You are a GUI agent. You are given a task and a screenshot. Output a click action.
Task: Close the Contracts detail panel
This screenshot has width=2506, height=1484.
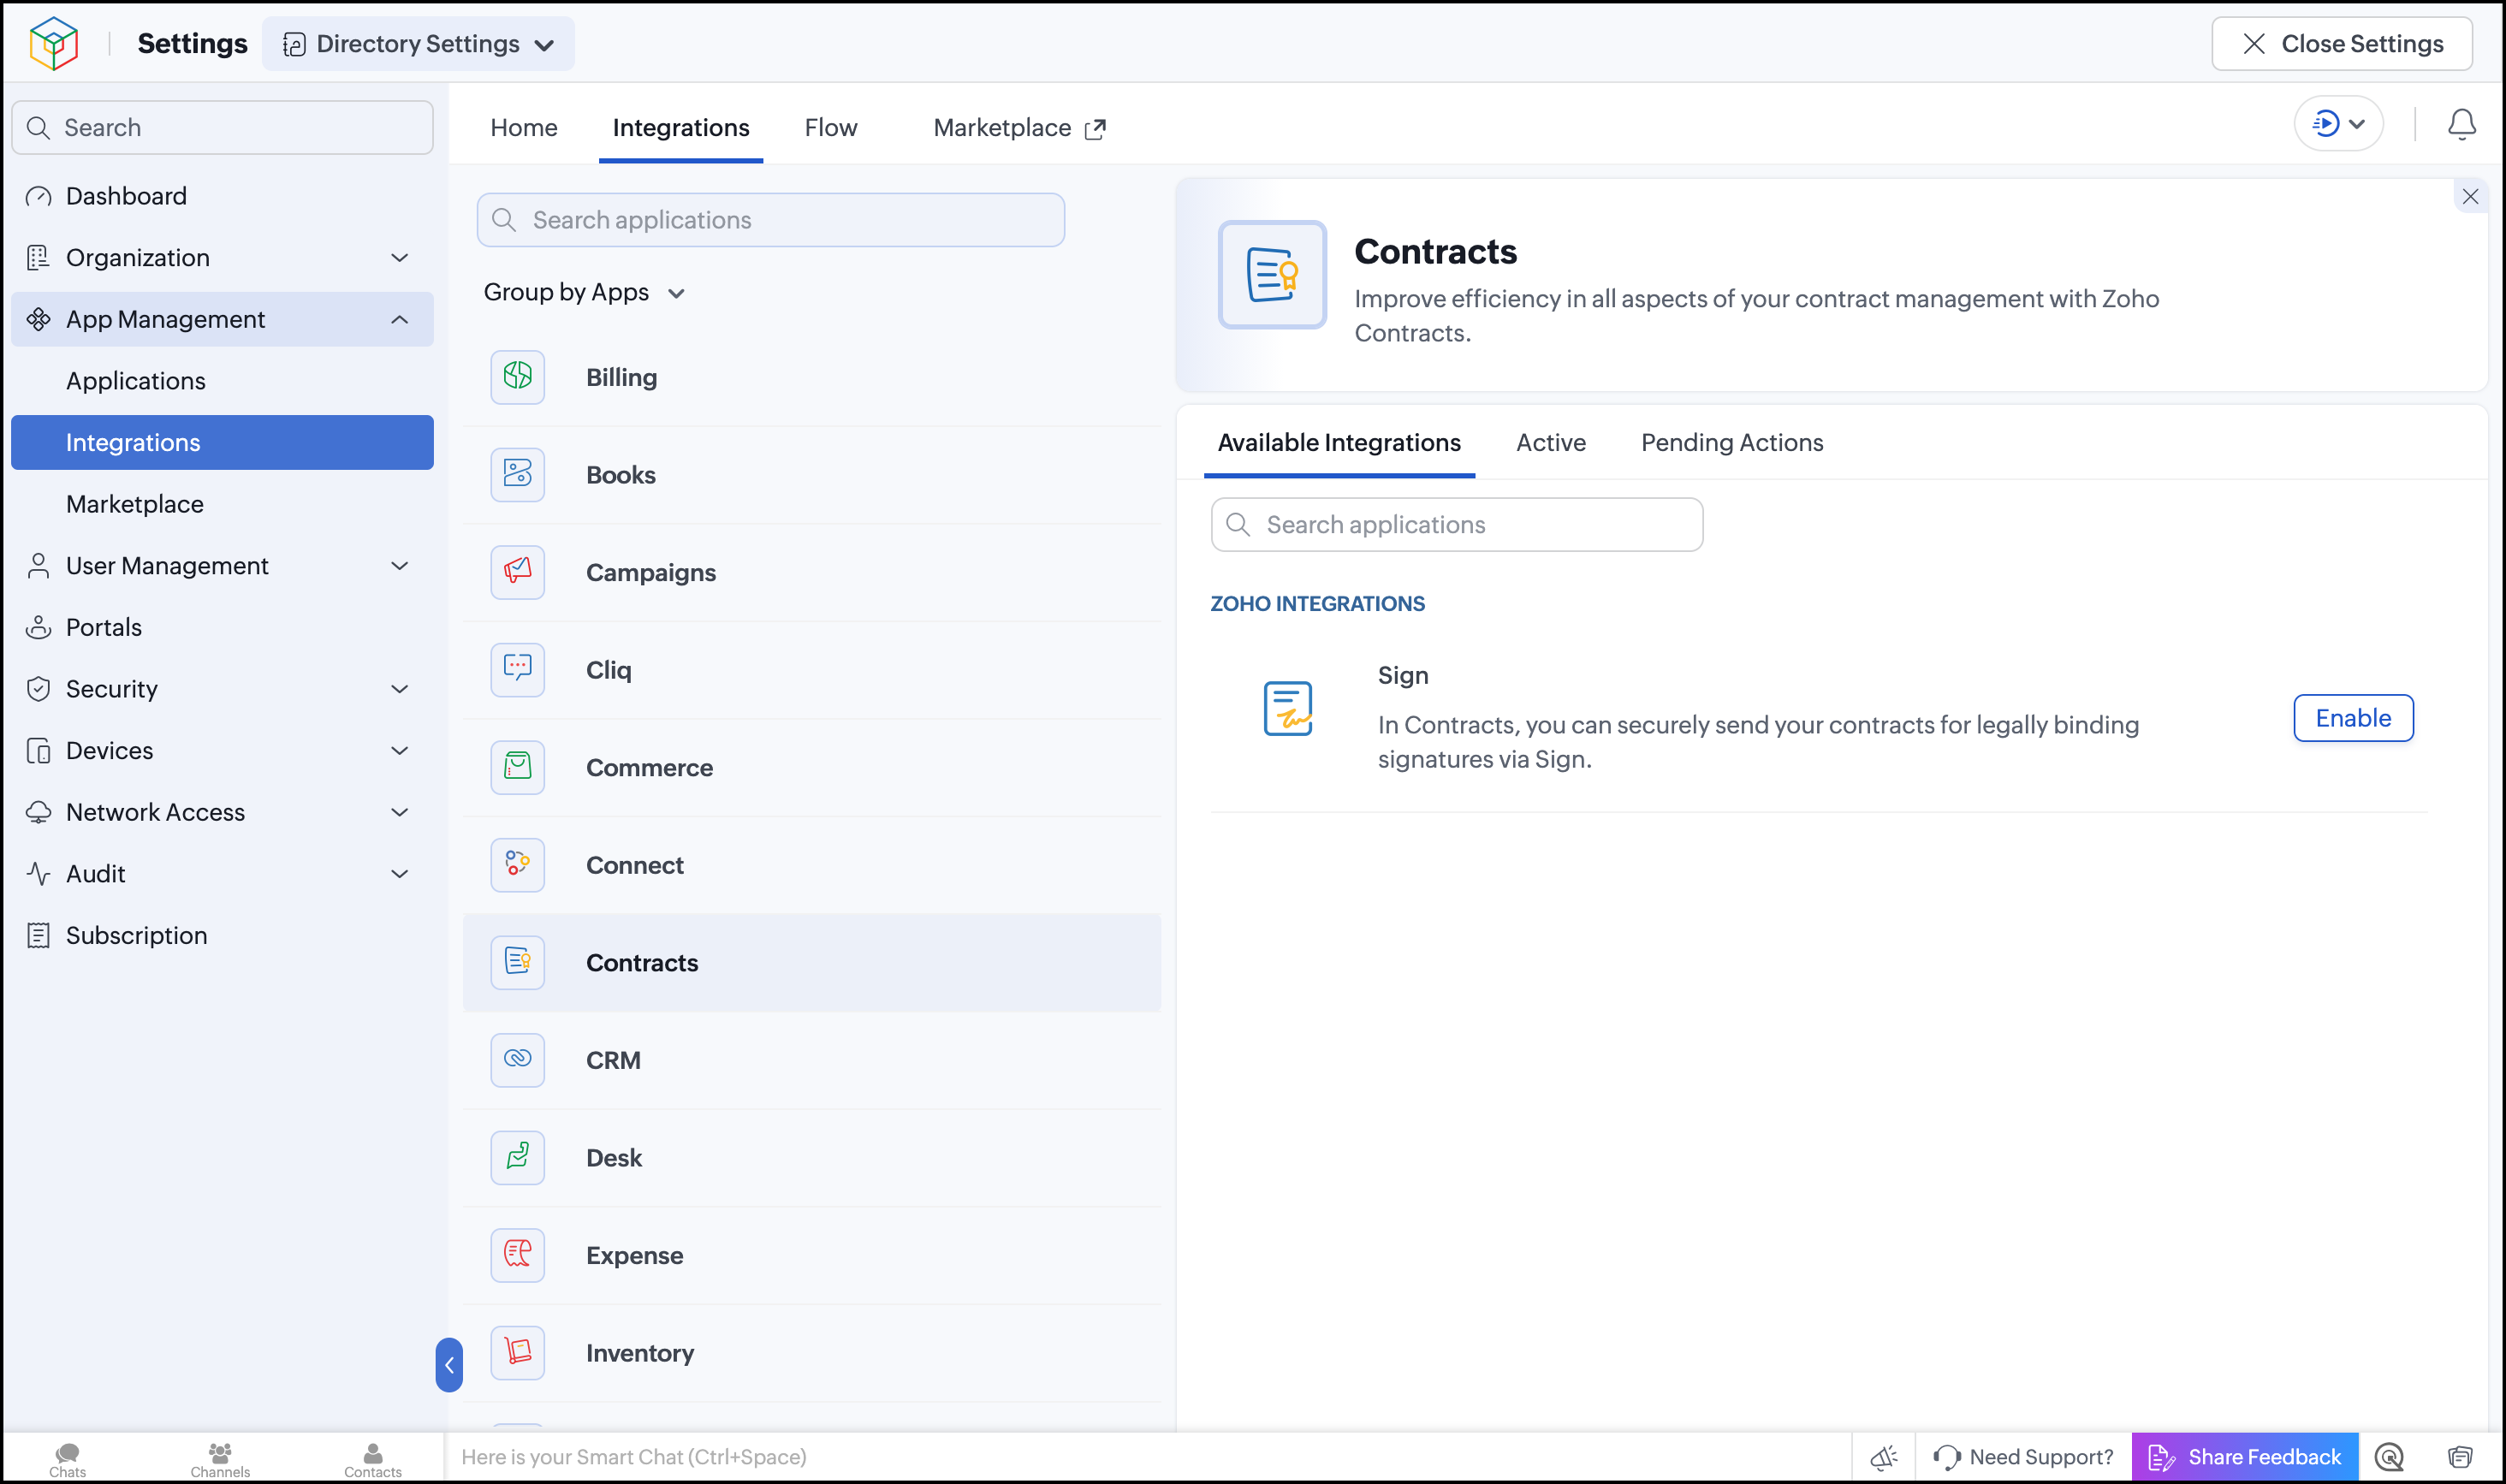point(2470,196)
